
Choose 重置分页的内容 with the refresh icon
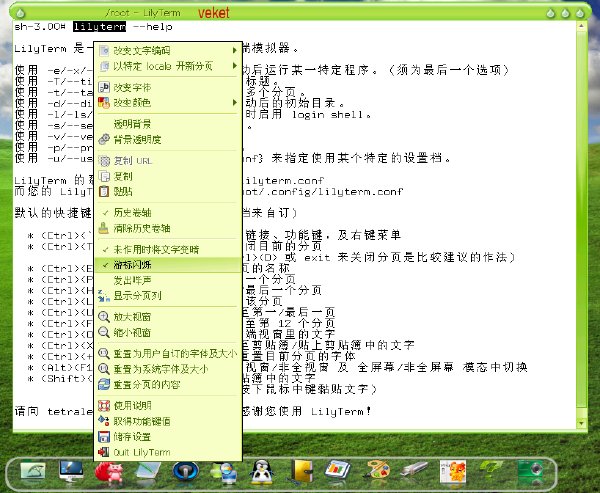coord(168,384)
